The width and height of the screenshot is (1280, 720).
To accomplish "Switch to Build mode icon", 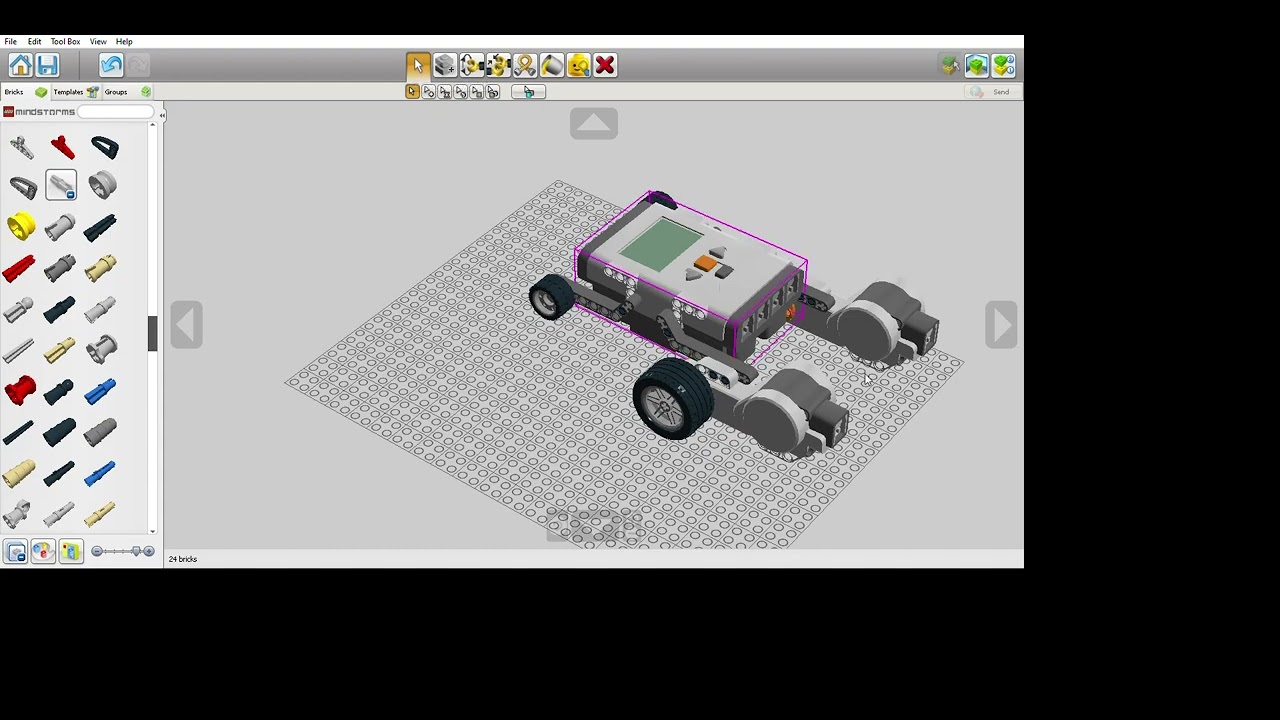I will (x=950, y=66).
